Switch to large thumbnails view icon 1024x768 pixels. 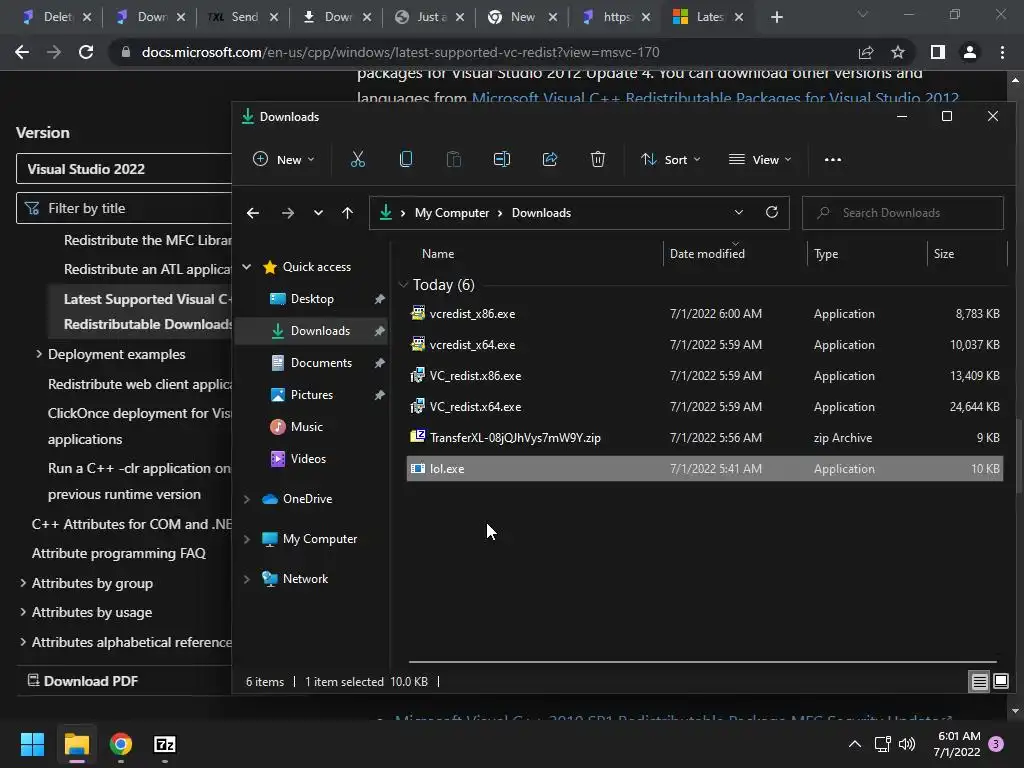tap(1000, 682)
